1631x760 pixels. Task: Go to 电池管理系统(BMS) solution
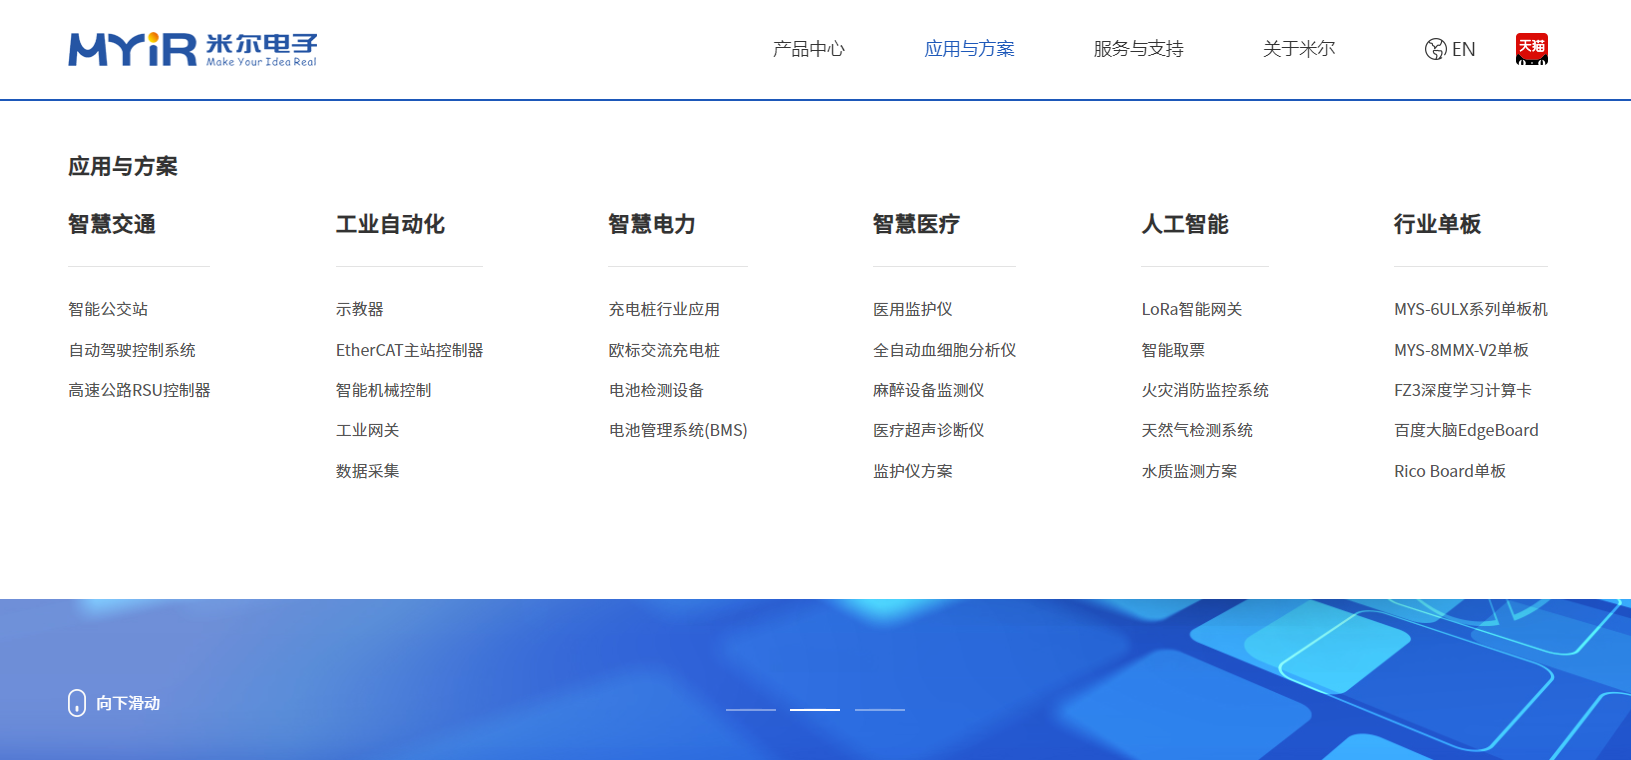[678, 430]
